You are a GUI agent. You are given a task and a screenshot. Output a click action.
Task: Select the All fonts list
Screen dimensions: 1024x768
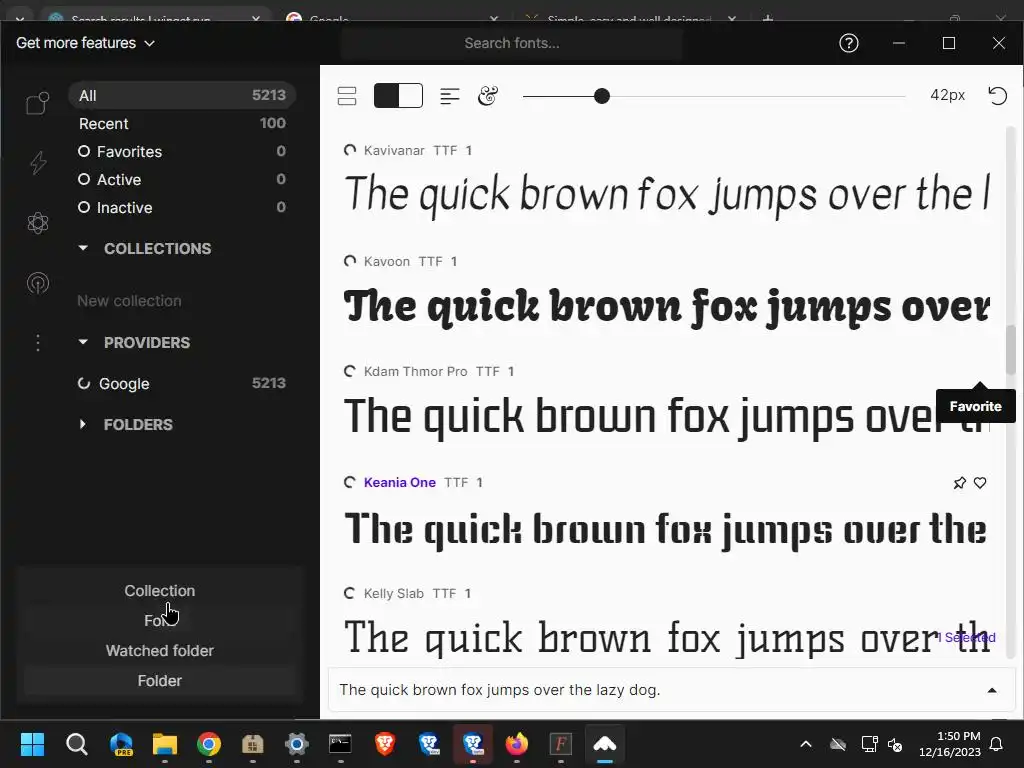182,95
